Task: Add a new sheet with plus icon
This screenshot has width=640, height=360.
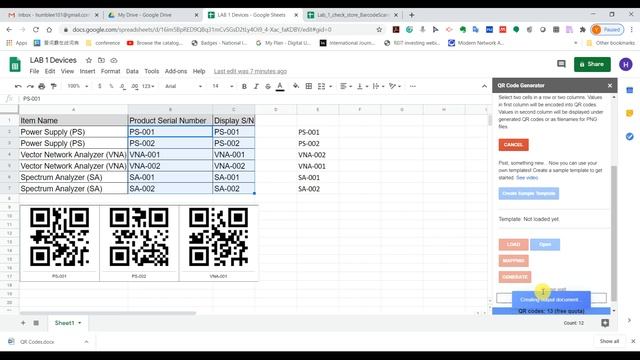Action: (23, 323)
